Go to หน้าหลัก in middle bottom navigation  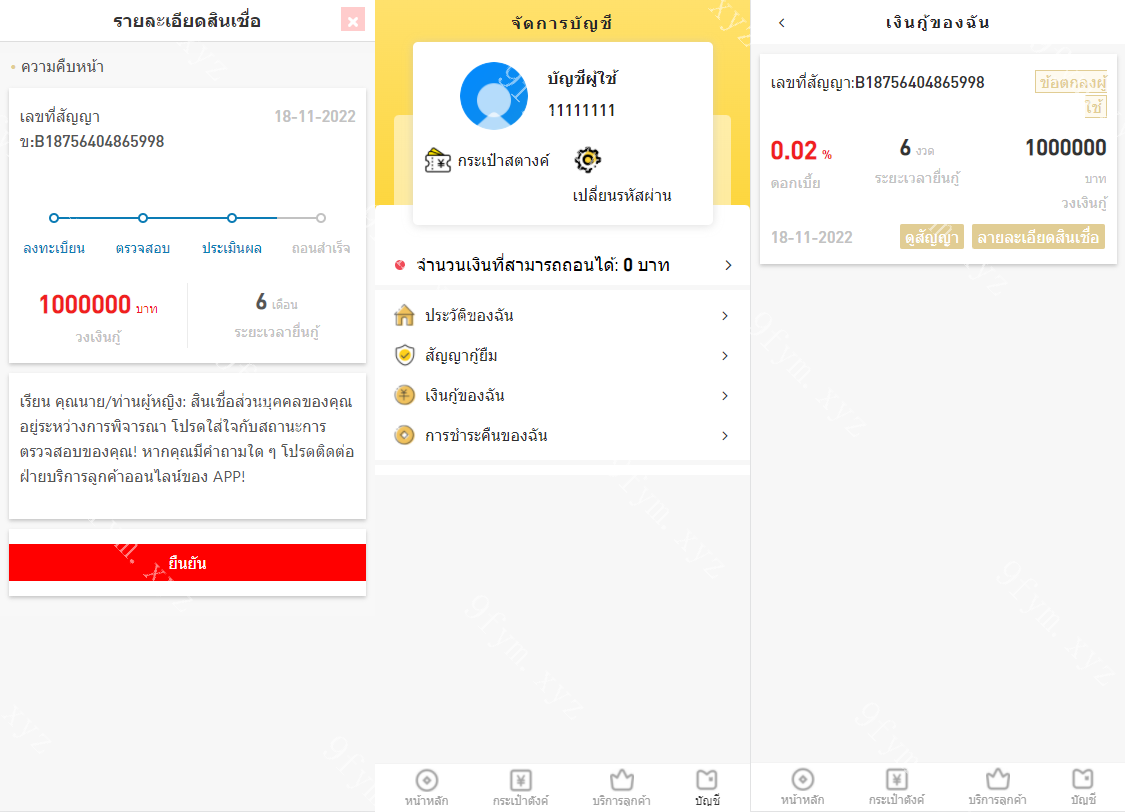[427, 788]
